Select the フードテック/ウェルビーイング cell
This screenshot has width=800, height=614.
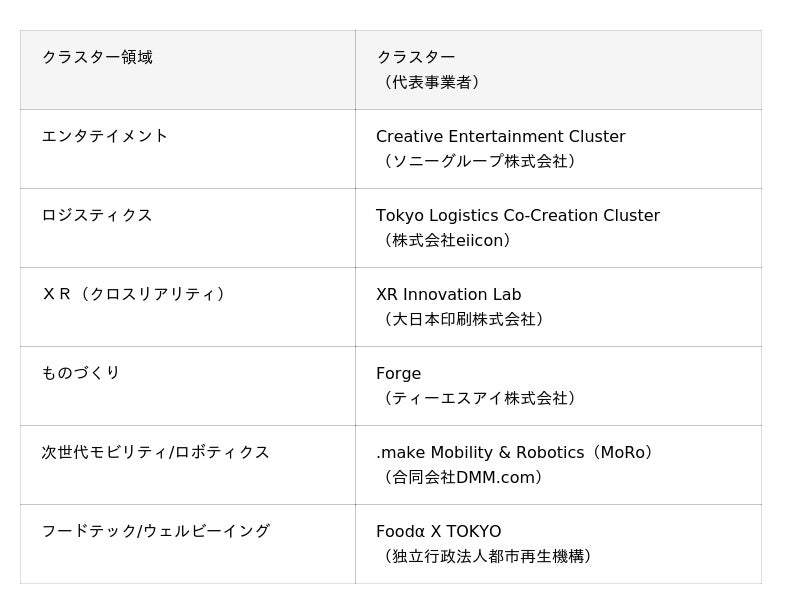[x=156, y=531]
